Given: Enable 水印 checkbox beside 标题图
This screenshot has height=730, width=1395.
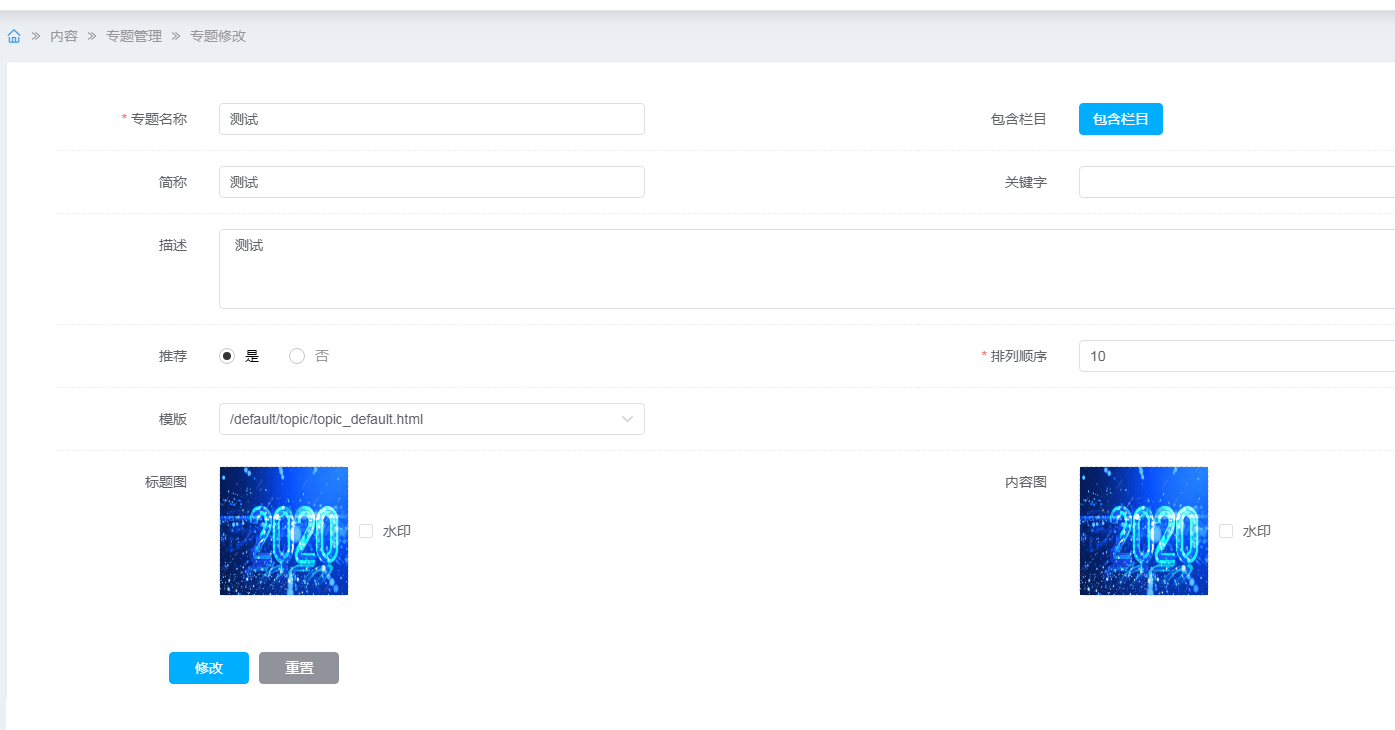Looking at the screenshot, I should click(366, 531).
